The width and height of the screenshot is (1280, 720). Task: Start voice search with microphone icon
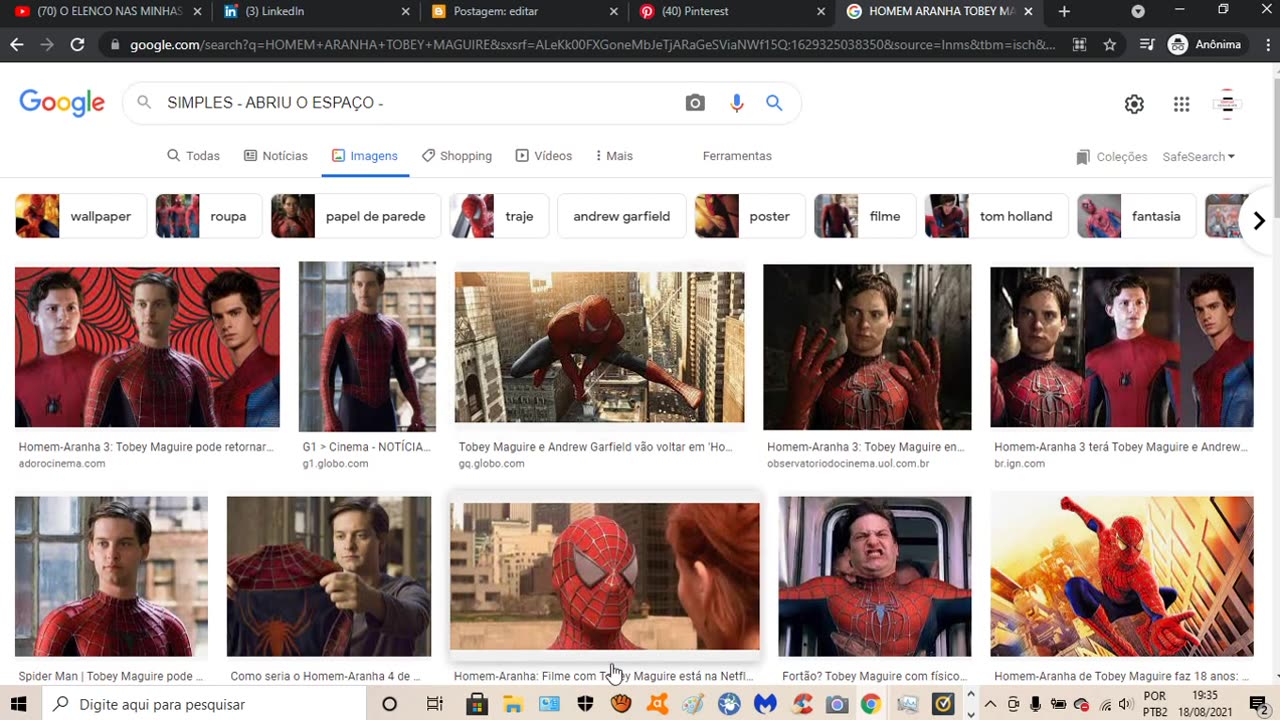737,103
